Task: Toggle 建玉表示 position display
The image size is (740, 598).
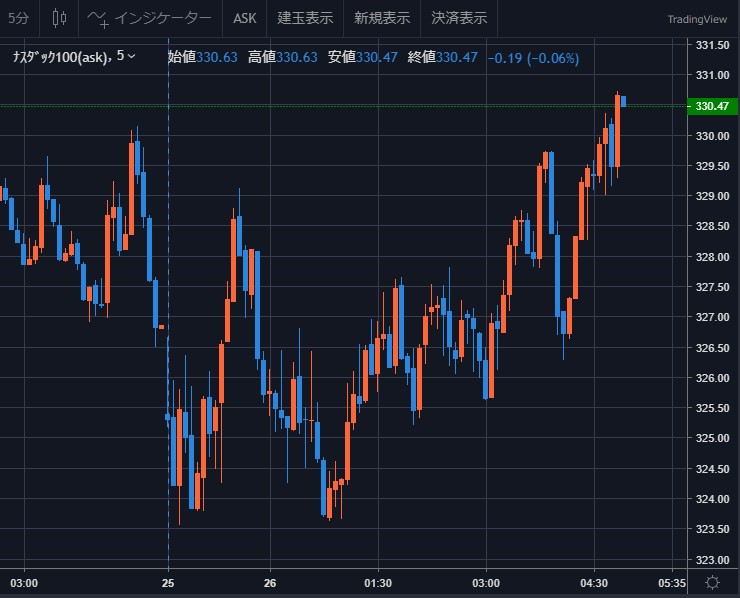Action: 305,18
